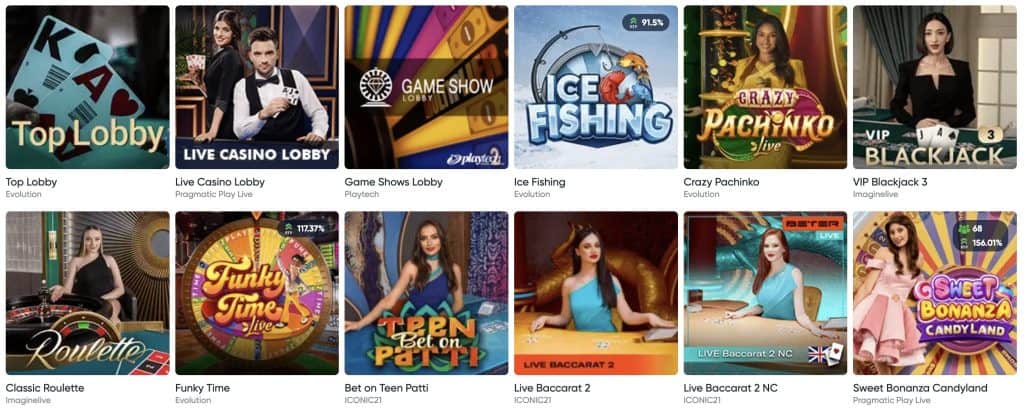Click the Crazy Pachinko title link
Viewport: 1024px width, 412px height.
click(x=722, y=182)
